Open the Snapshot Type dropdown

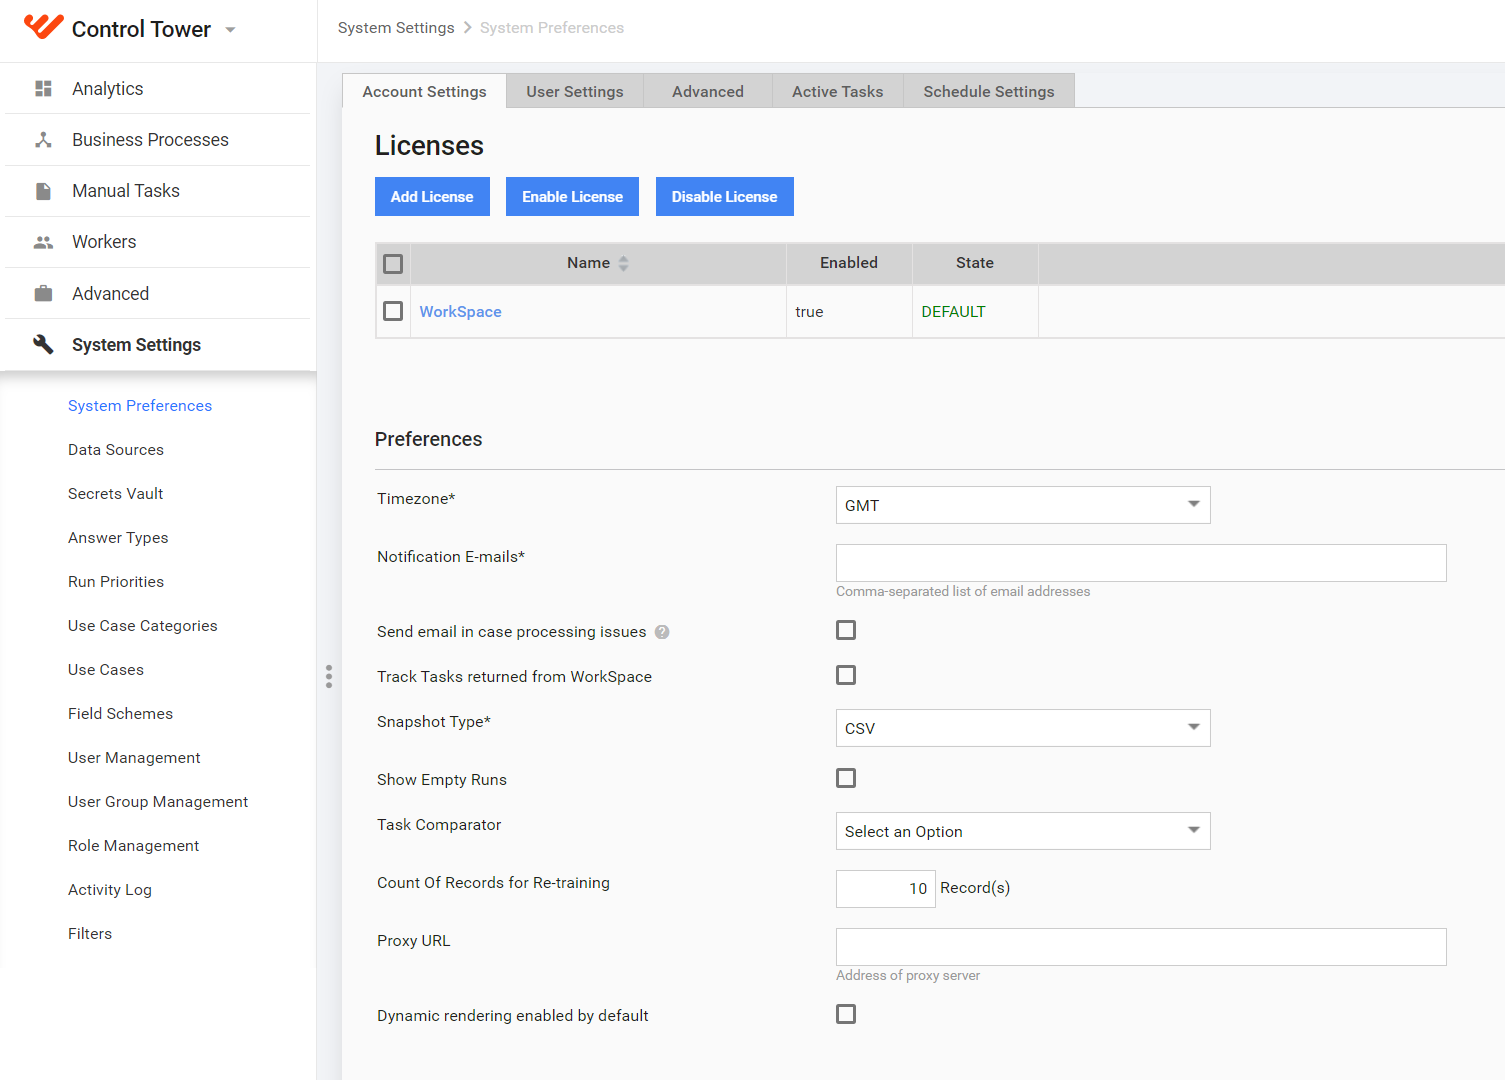coord(1023,728)
